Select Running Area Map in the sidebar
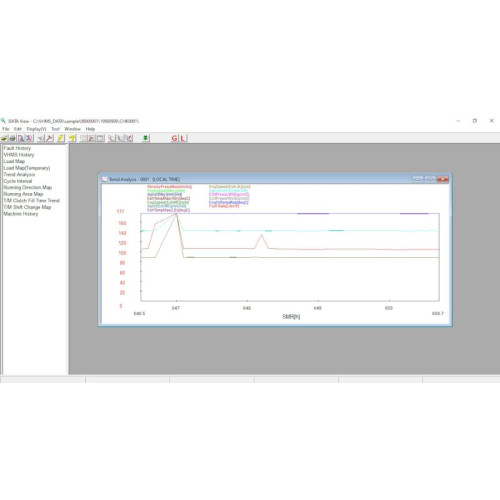 point(23,194)
